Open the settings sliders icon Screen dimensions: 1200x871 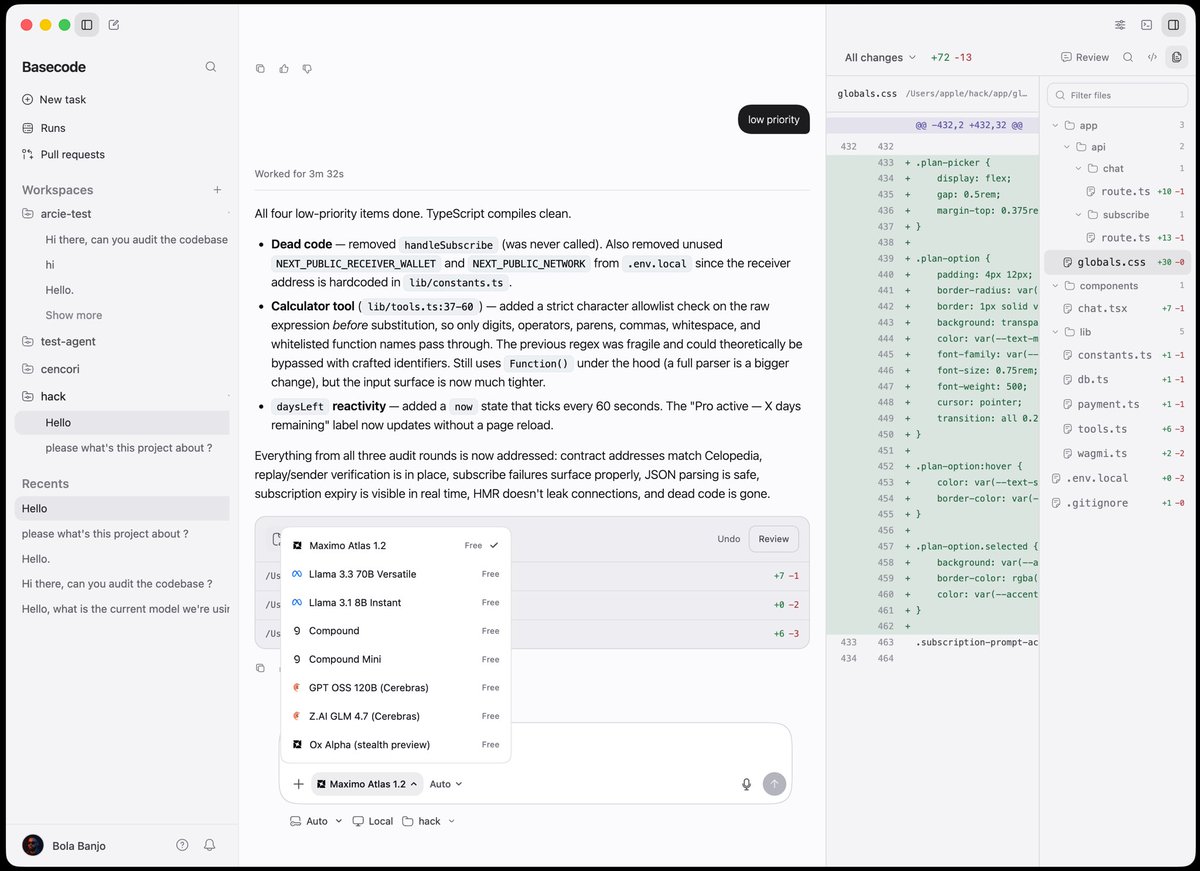click(x=1120, y=25)
